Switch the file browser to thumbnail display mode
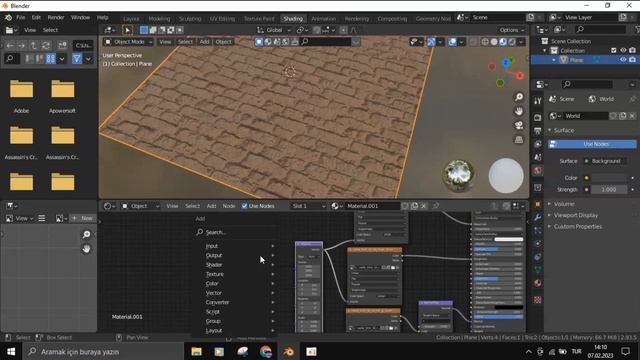The image size is (640, 360). click(51, 59)
